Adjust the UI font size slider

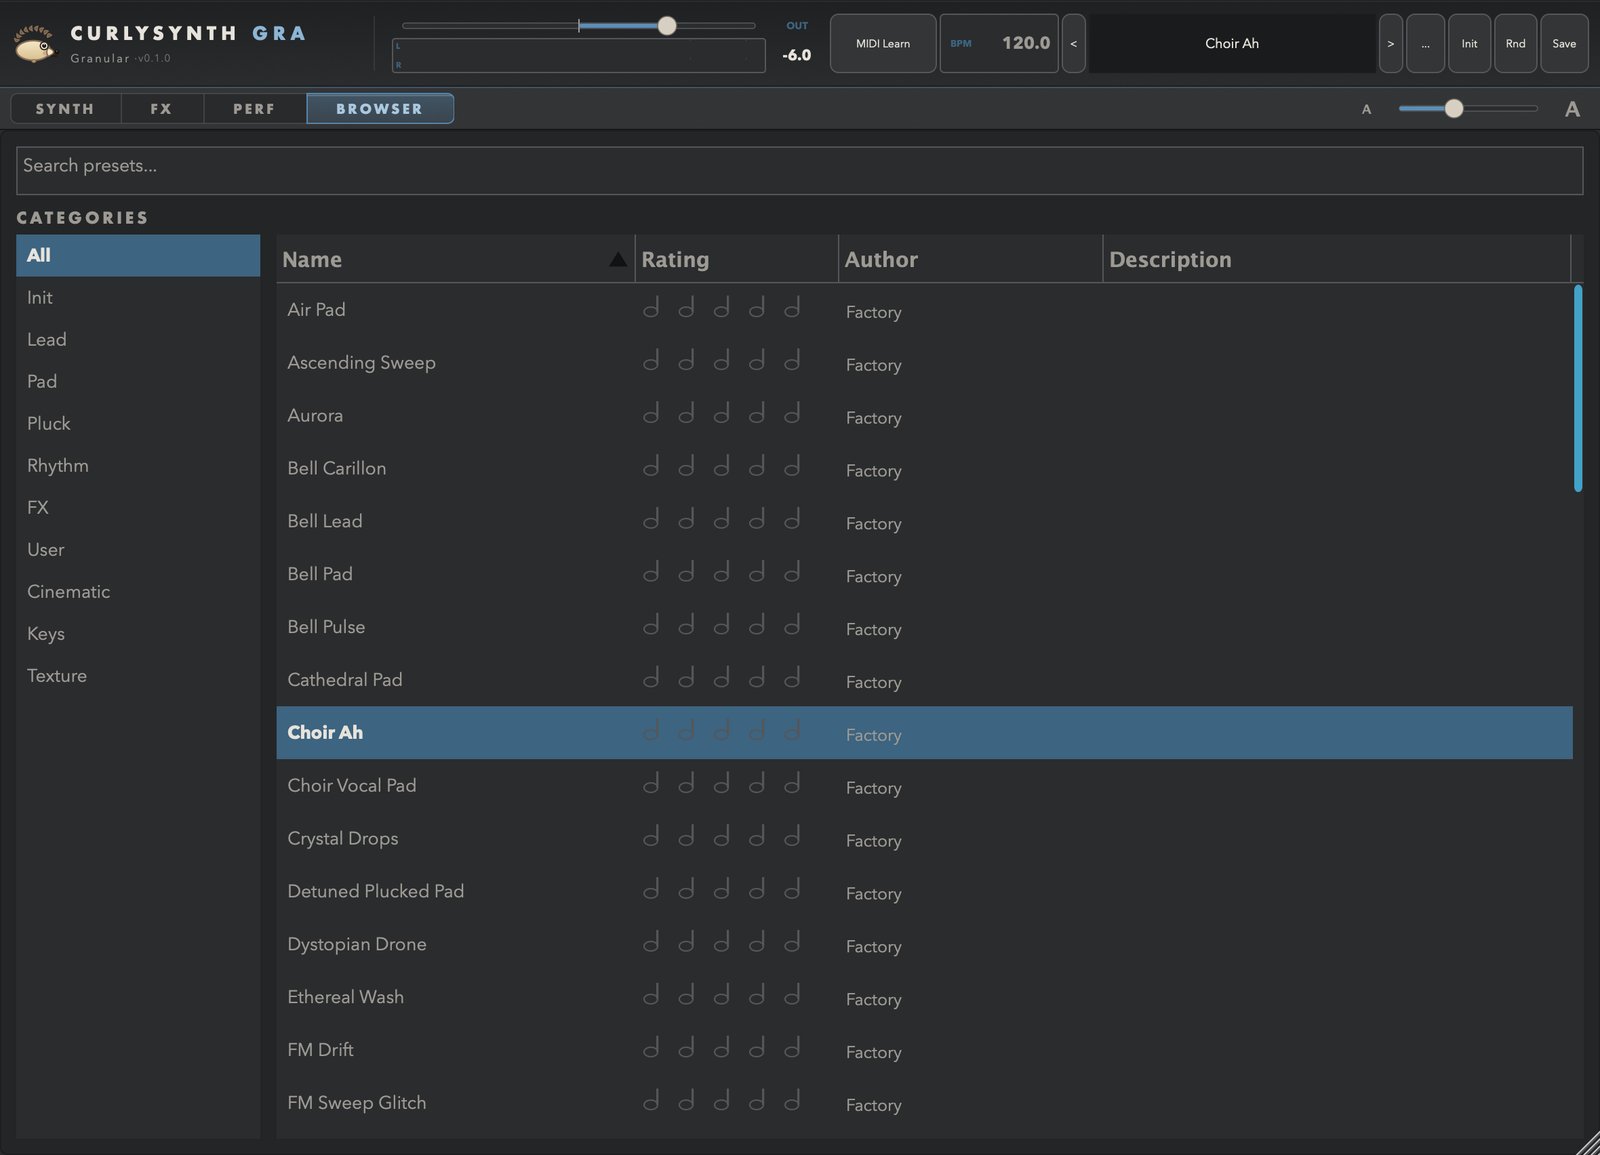(x=1467, y=108)
